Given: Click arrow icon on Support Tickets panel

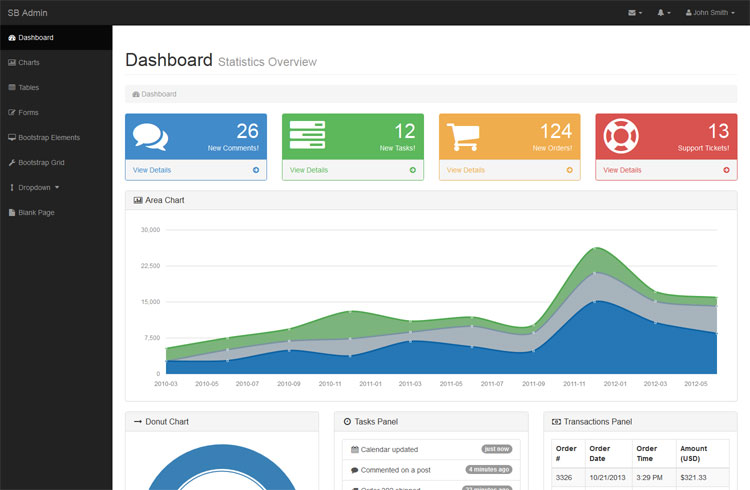Looking at the screenshot, I should click(727, 170).
